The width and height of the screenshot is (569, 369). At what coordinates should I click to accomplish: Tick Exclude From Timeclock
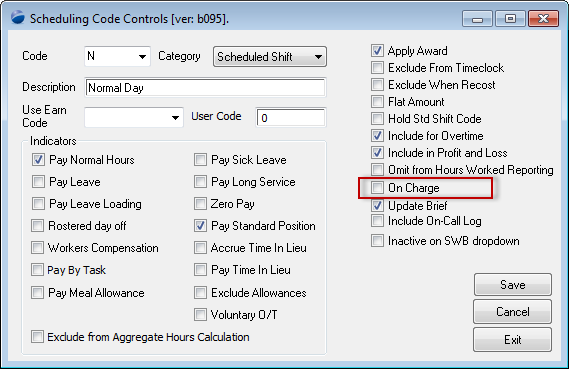377,67
